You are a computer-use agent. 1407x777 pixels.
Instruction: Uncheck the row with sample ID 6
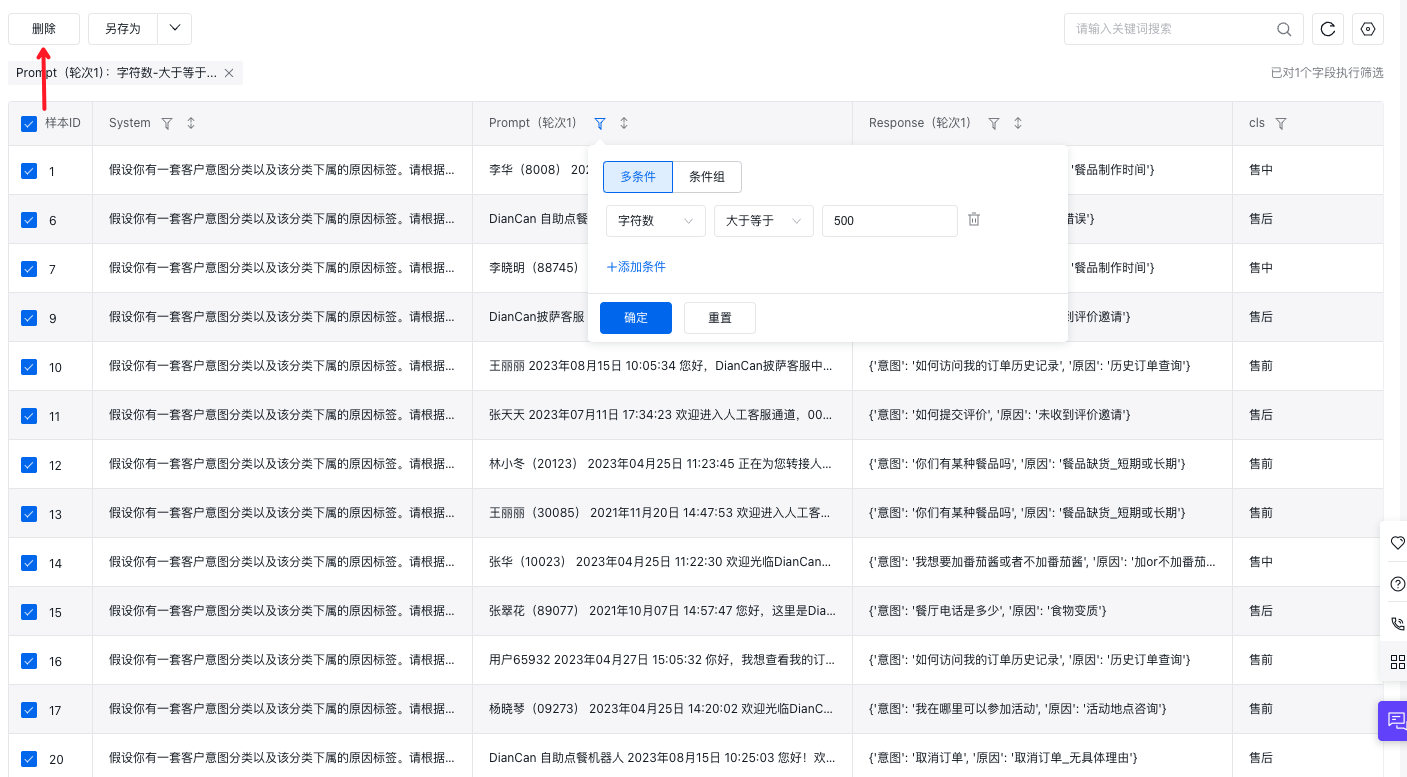coord(29,220)
